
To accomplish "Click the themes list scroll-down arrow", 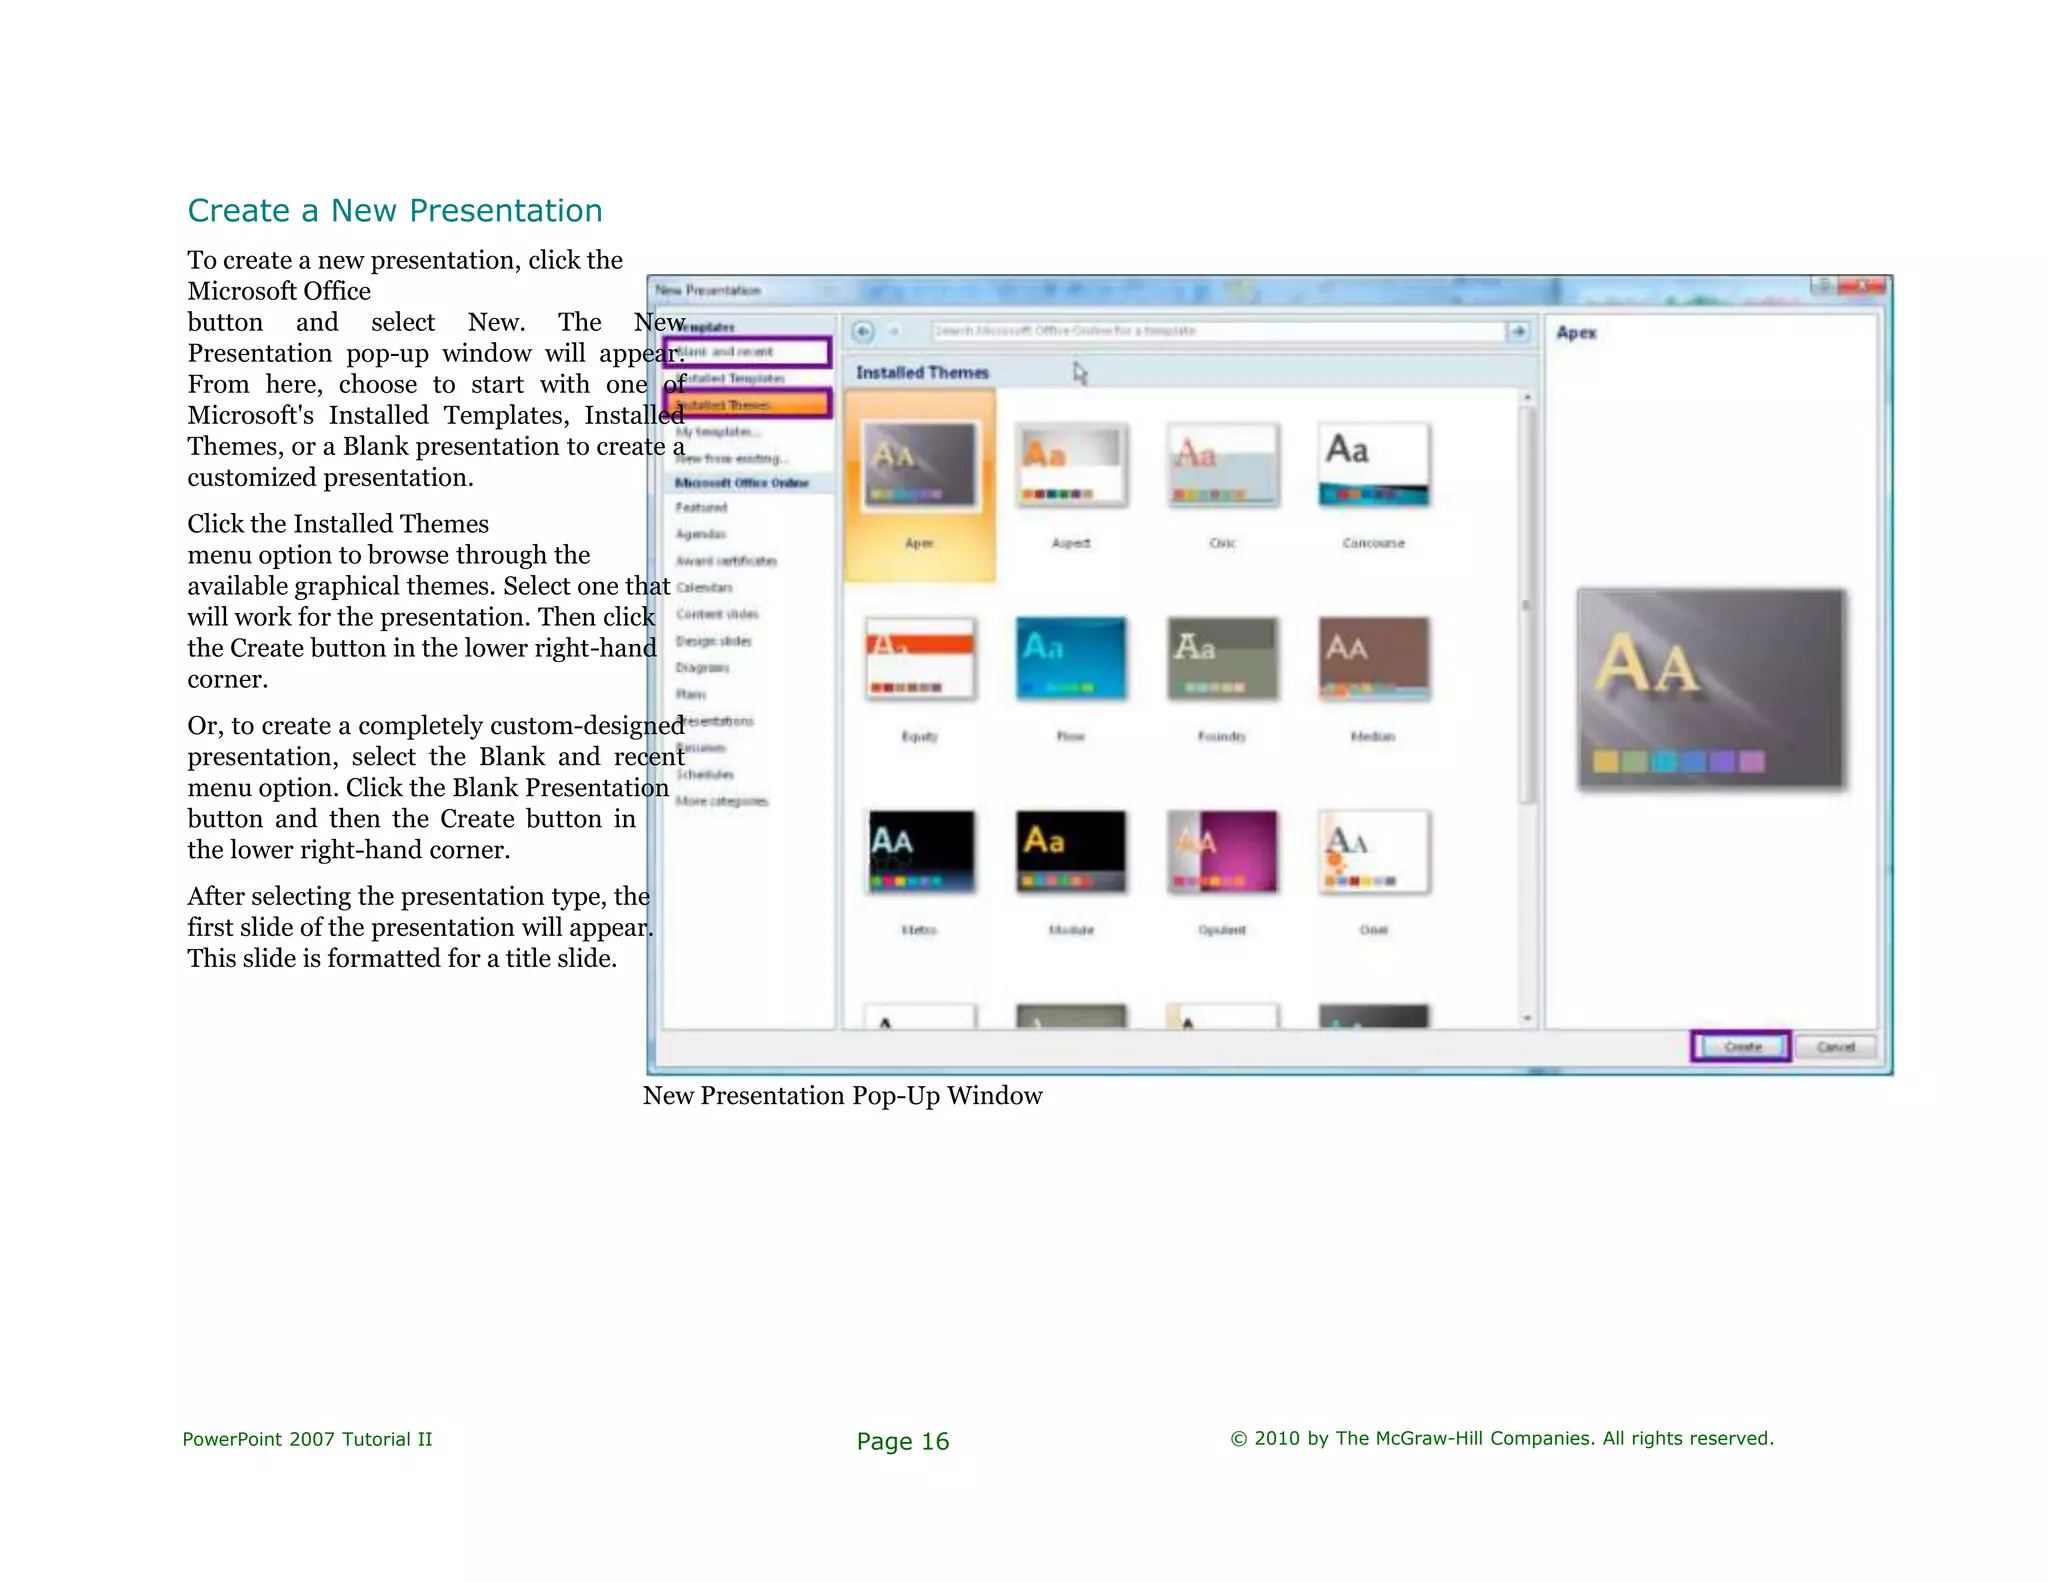I will pos(1527,1018).
